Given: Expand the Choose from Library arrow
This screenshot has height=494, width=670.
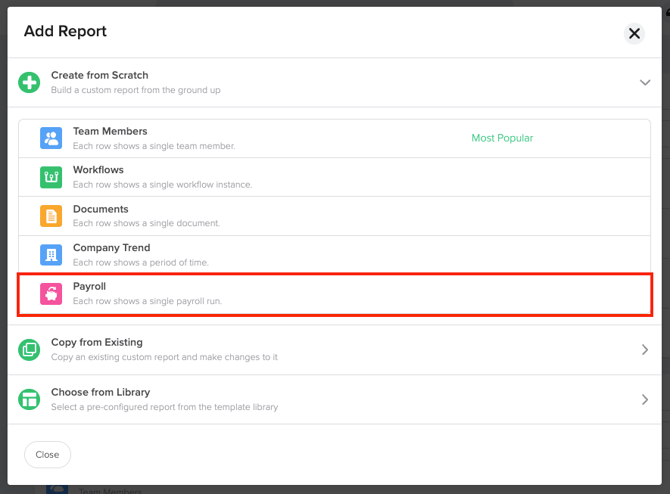Looking at the screenshot, I should click(645, 400).
